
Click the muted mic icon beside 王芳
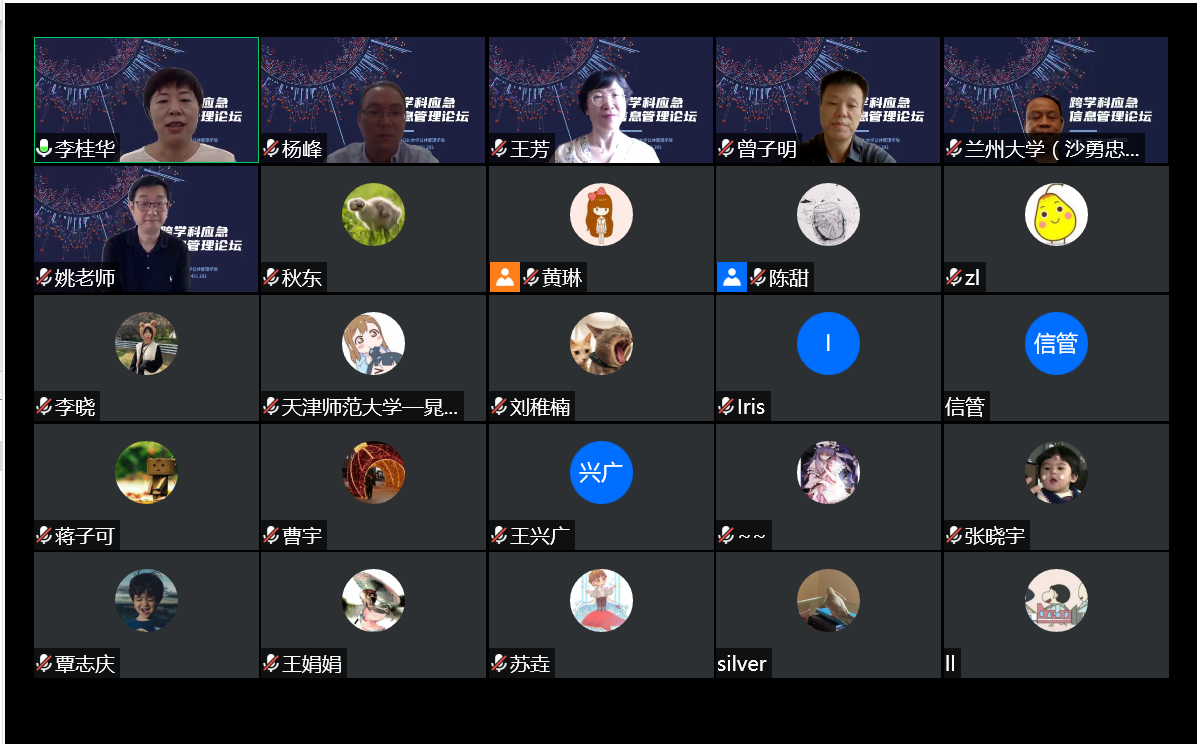click(499, 148)
